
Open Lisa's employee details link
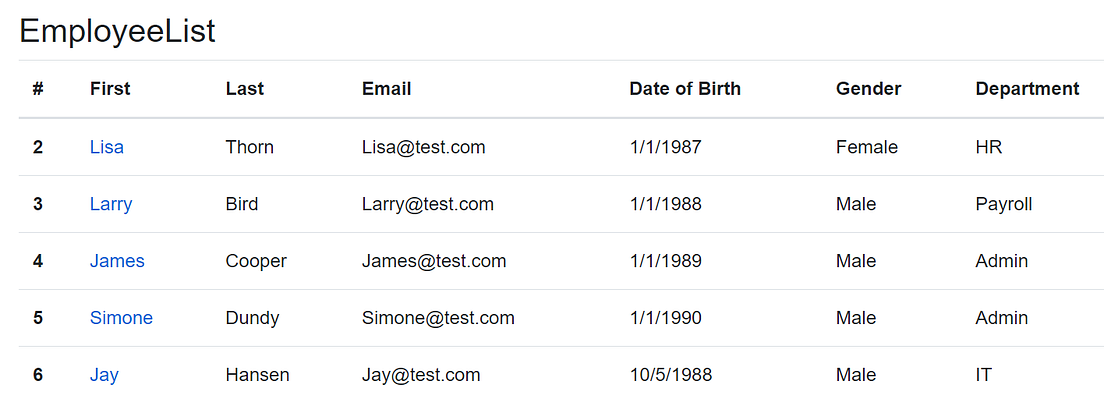pos(107,147)
